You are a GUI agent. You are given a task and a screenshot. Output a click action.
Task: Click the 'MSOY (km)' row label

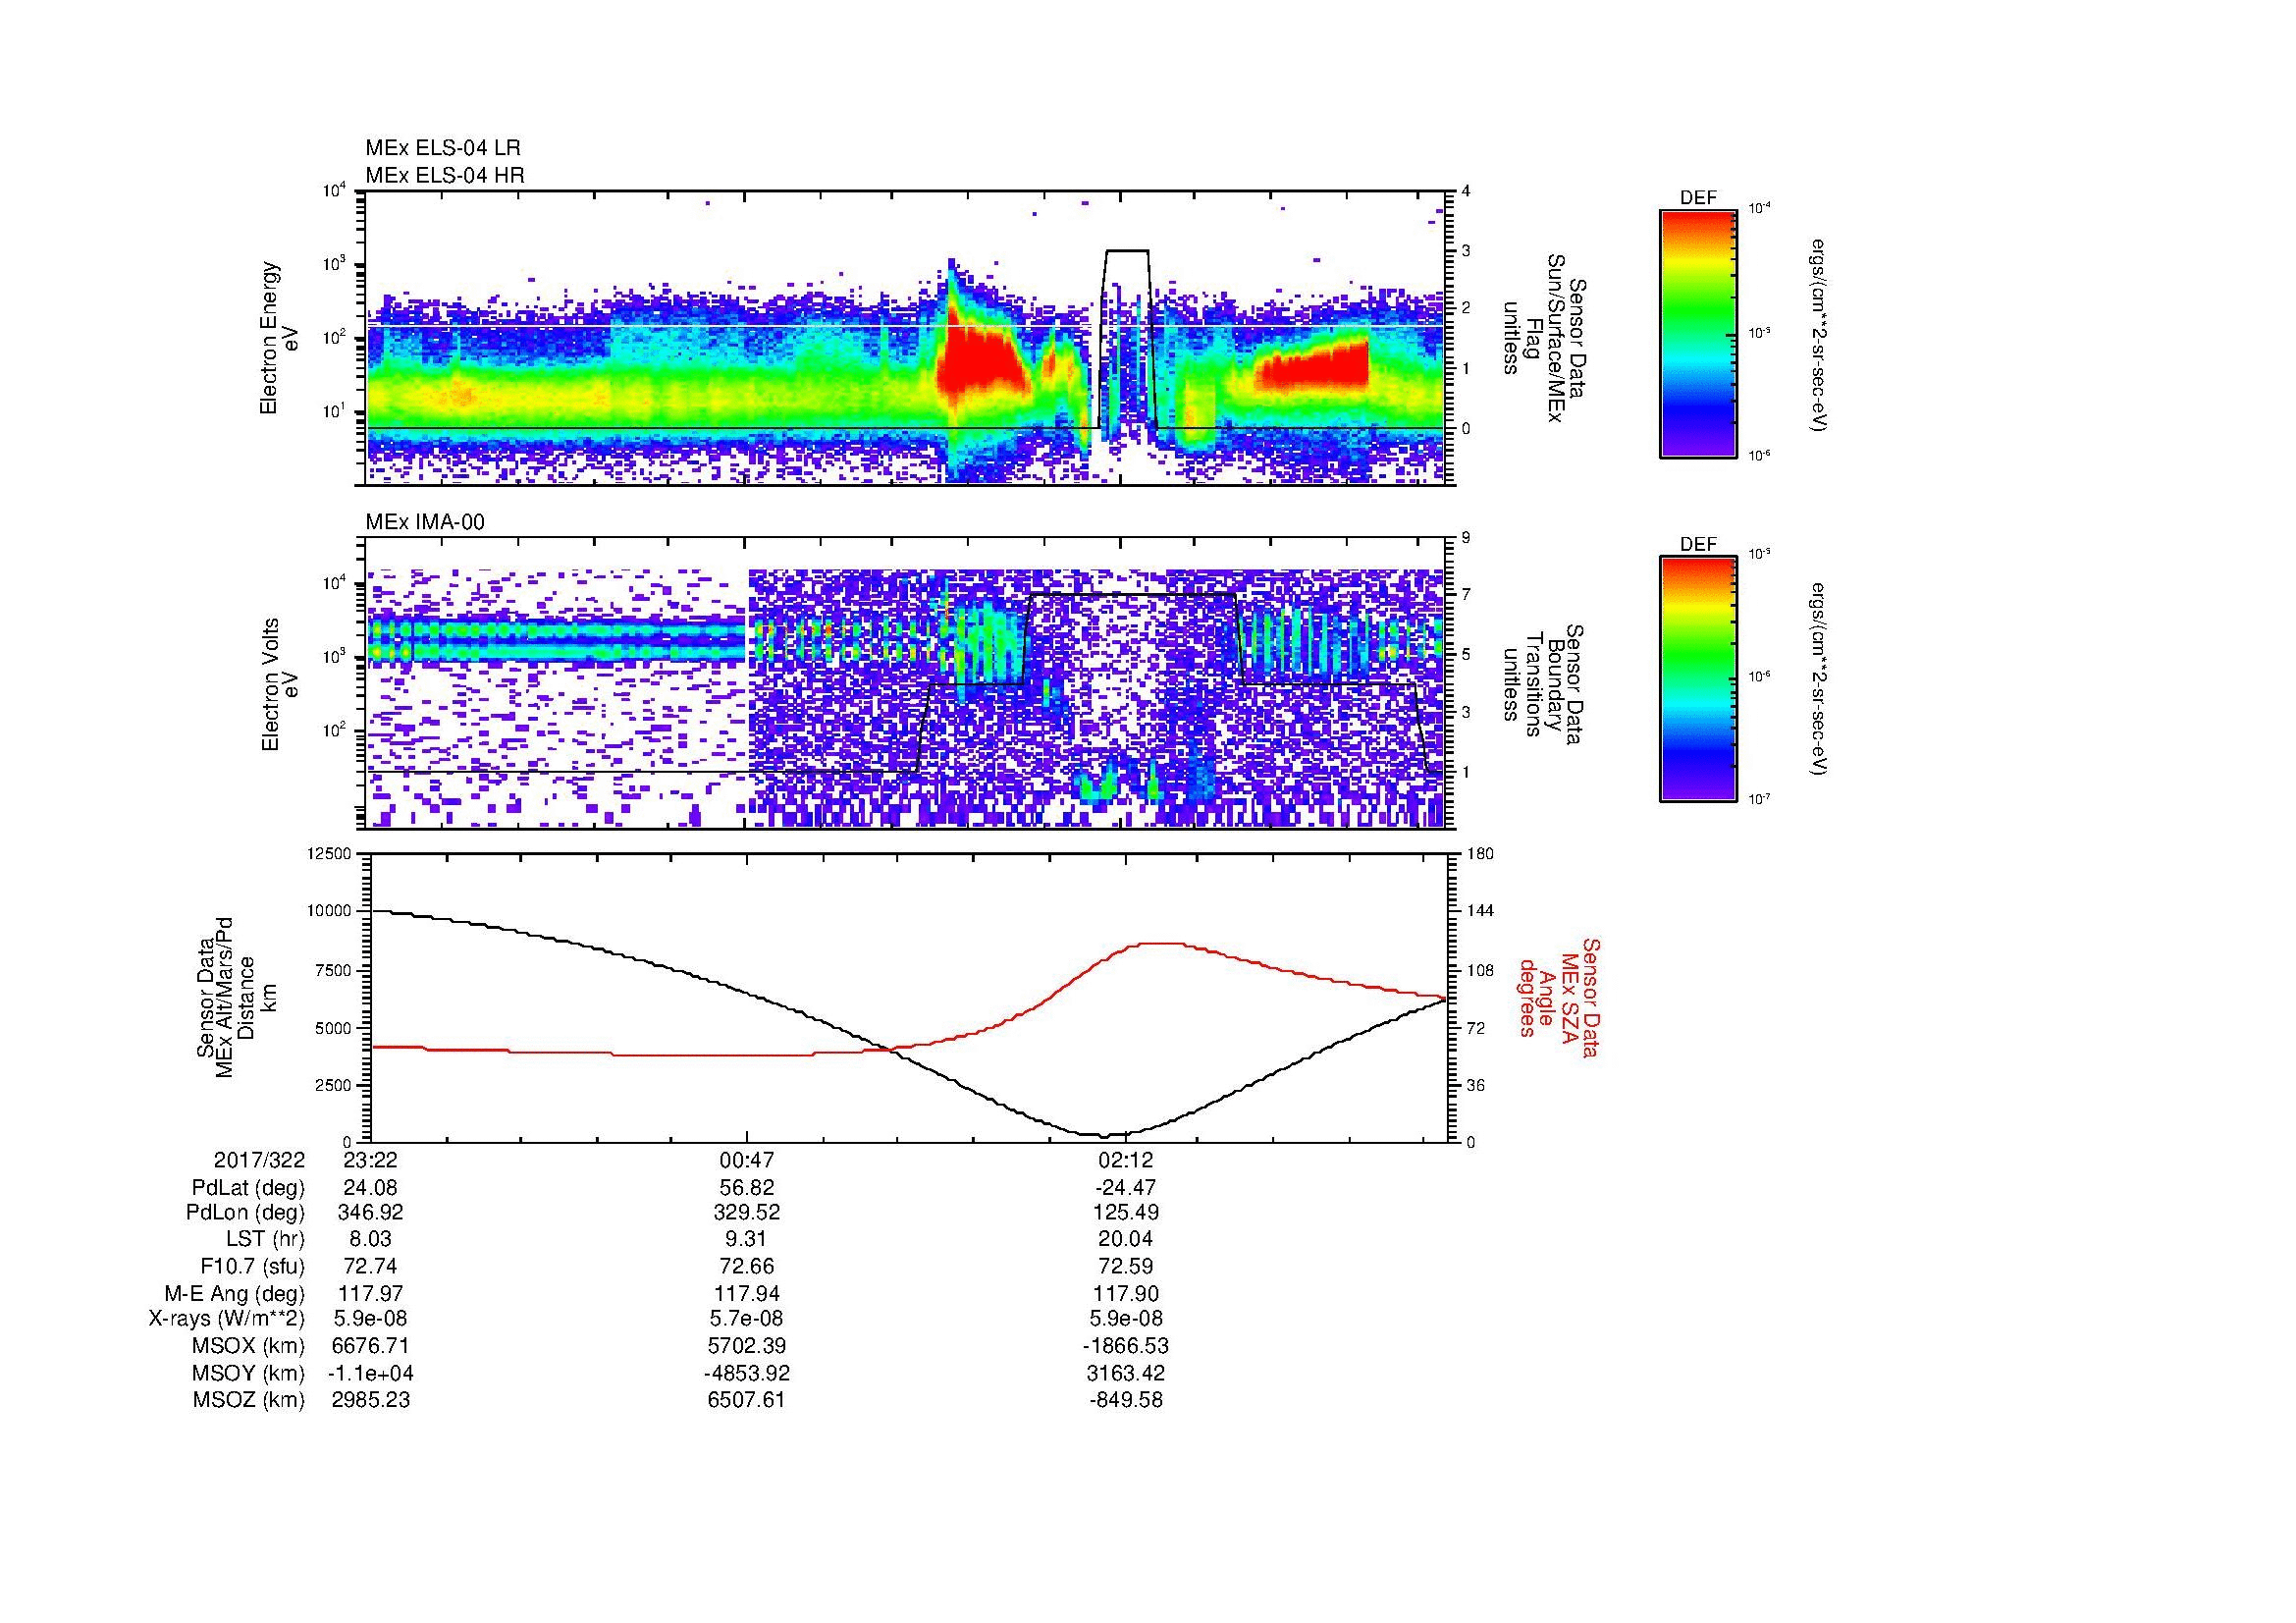point(249,1373)
